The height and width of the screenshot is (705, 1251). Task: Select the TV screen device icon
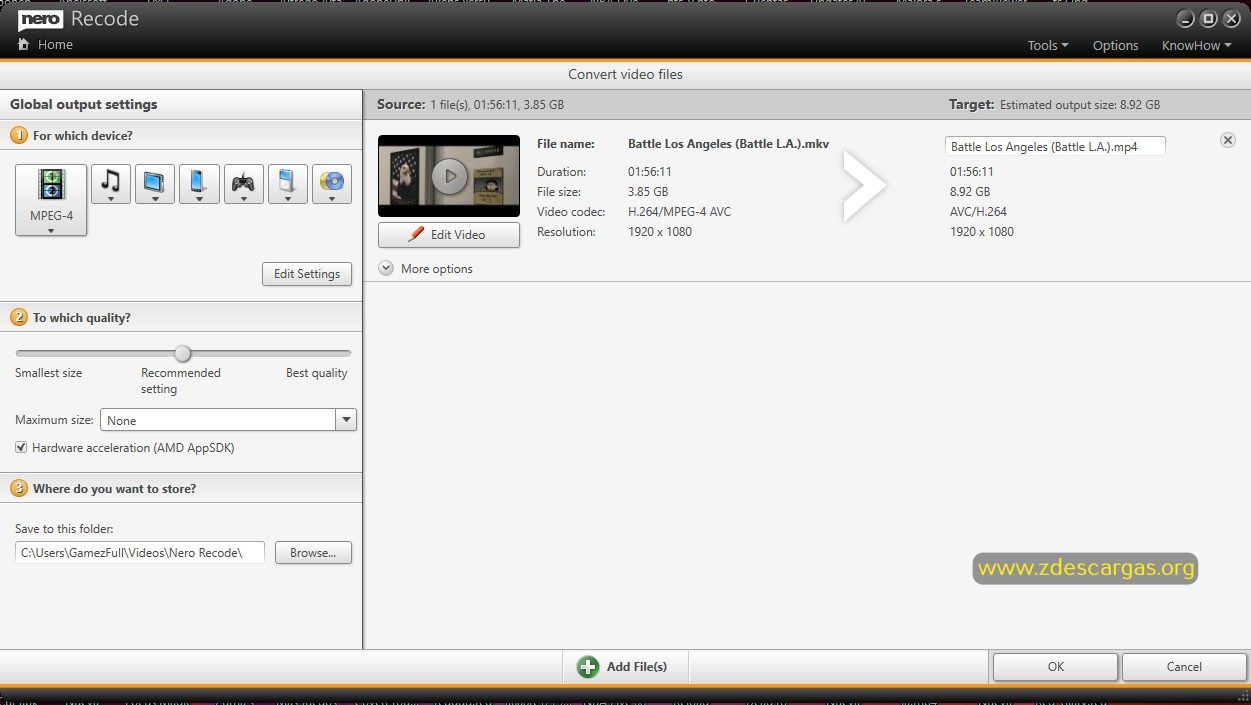[x=155, y=184]
